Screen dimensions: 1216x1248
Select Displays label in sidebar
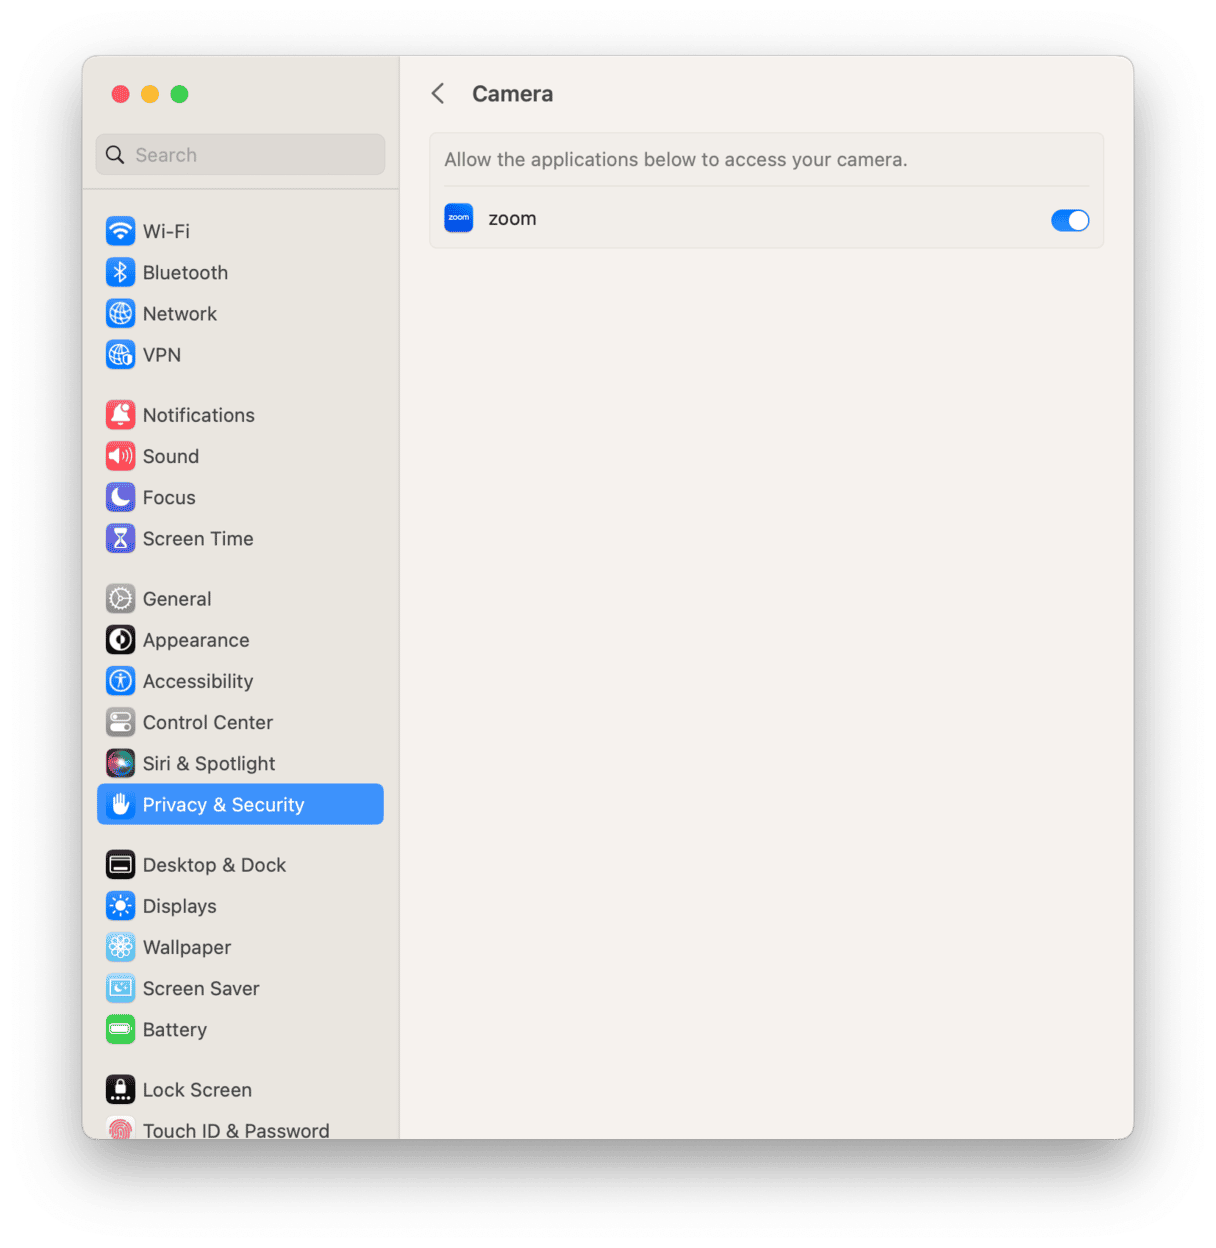[x=180, y=906]
